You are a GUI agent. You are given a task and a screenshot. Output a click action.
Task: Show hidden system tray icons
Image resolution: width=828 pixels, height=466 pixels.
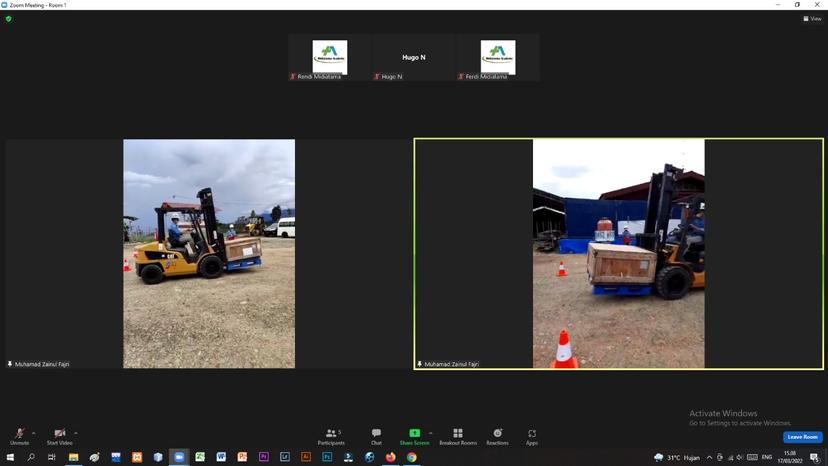pyautogui.click(x=709, y=458)
